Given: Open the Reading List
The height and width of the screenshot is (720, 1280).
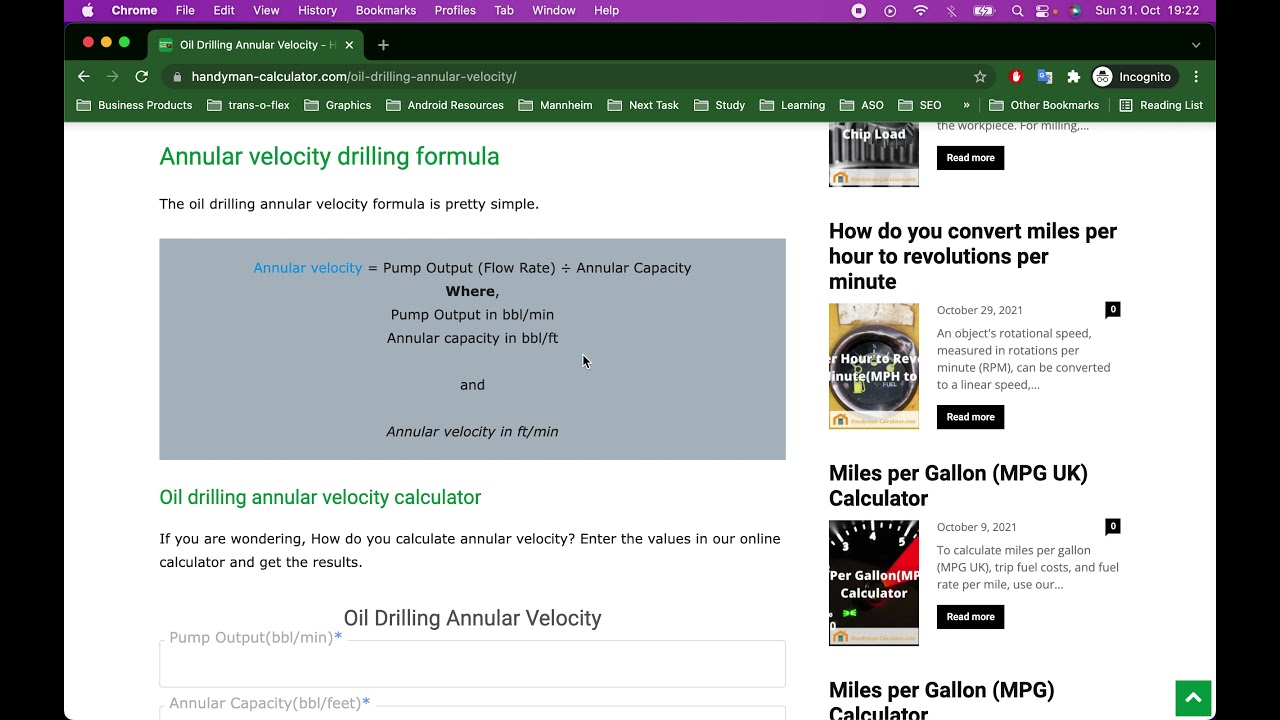Looking at the screenshot, I should [1161, 105].
